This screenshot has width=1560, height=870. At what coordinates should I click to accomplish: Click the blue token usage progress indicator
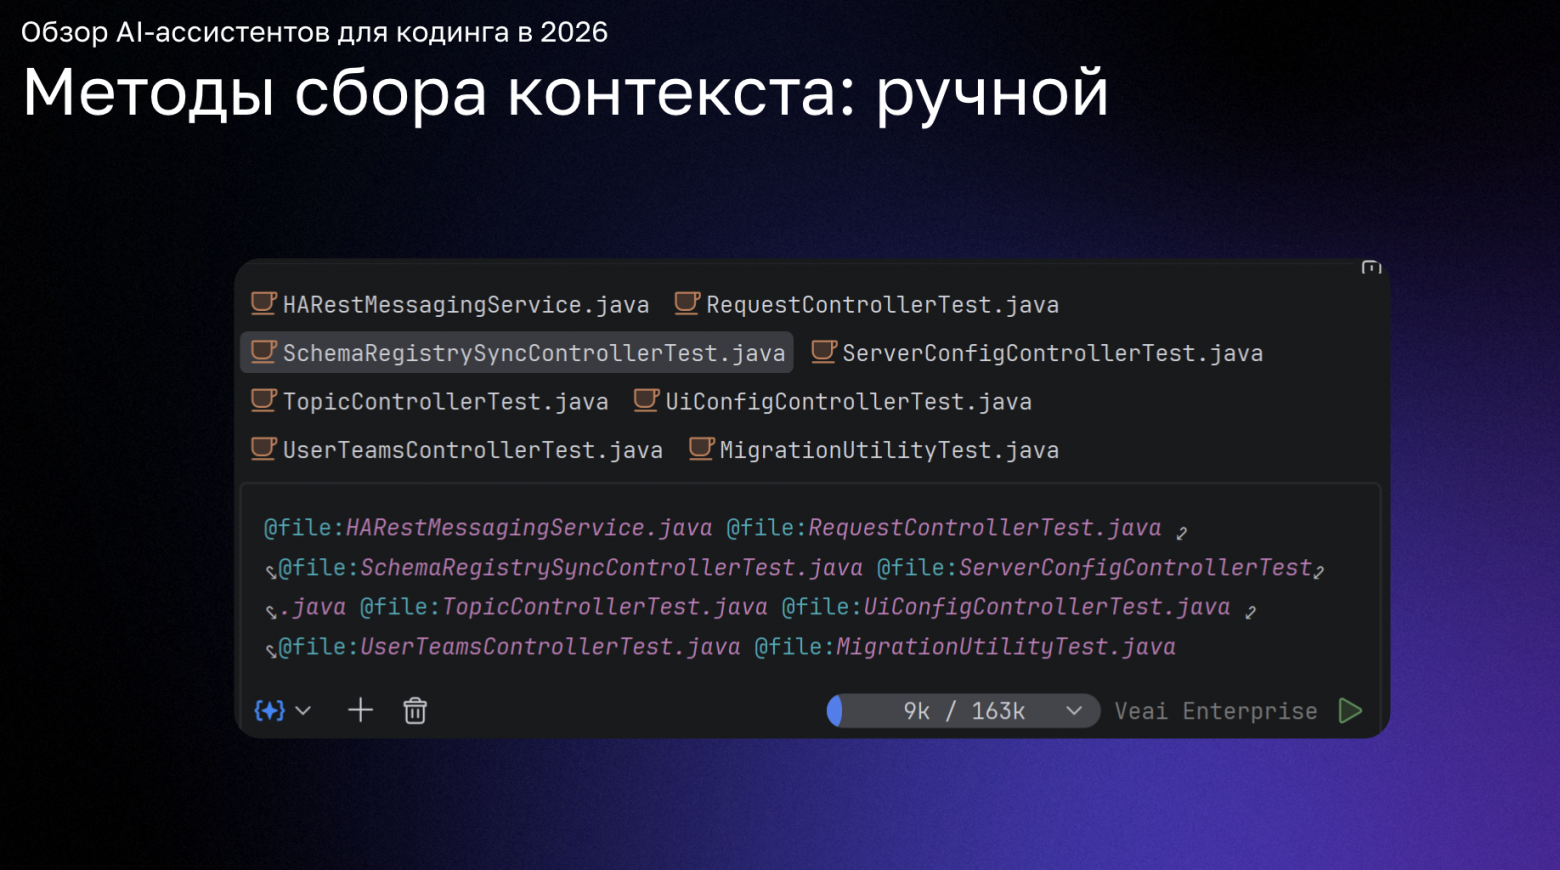[x=838, y=710]
